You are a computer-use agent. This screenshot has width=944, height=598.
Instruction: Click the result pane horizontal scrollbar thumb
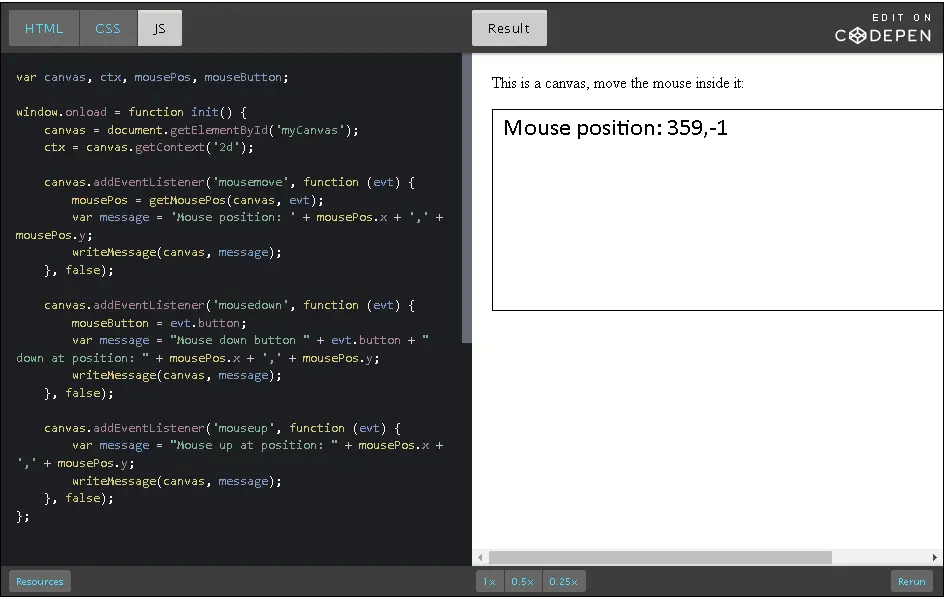(660, 558)
